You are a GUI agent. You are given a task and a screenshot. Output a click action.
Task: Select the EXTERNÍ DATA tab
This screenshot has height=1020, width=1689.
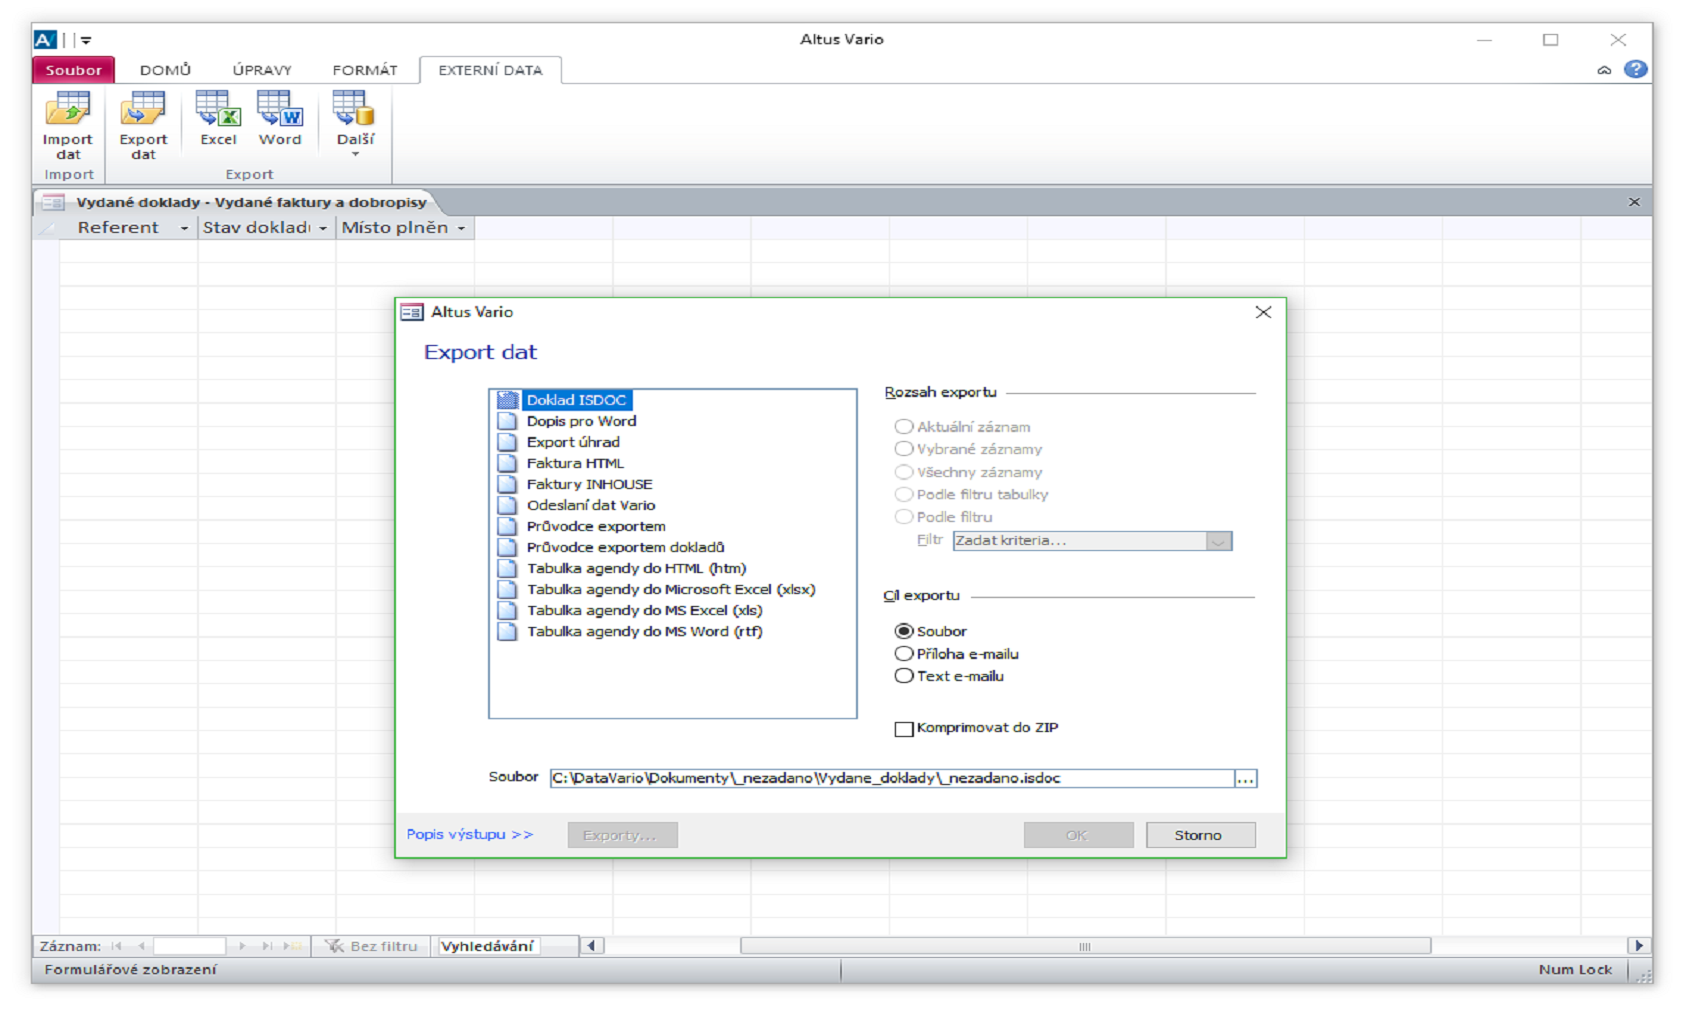(490, 70)
